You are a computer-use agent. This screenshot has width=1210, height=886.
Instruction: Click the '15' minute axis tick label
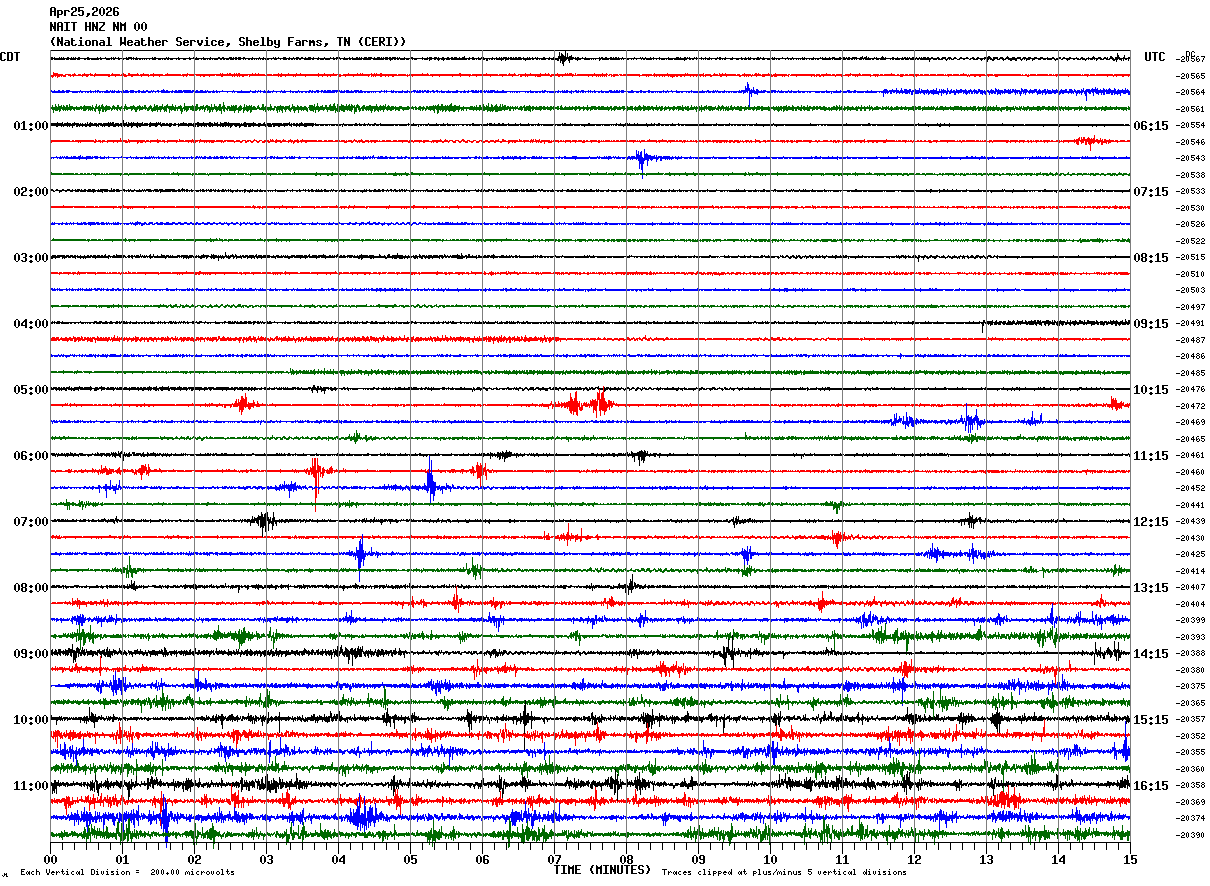1130,859
